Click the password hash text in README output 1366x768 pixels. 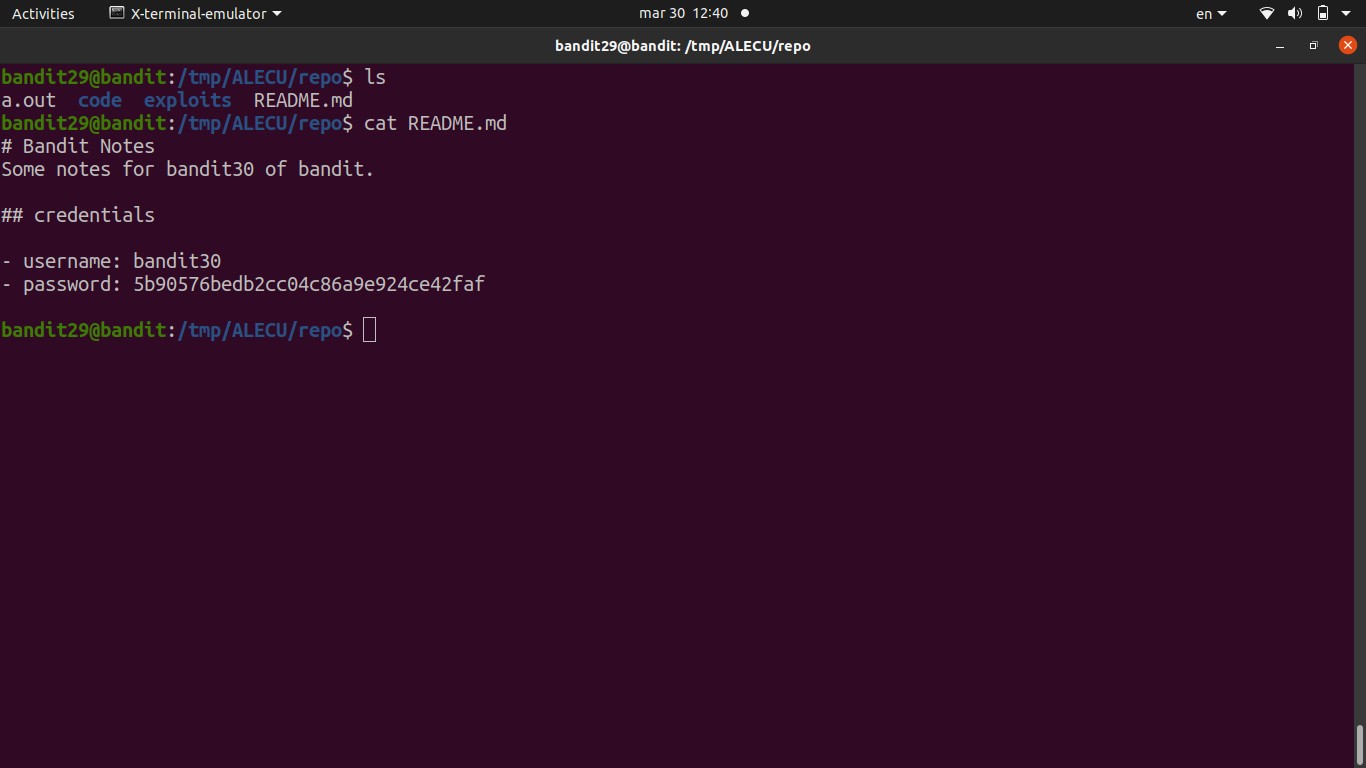pos(309,284)
